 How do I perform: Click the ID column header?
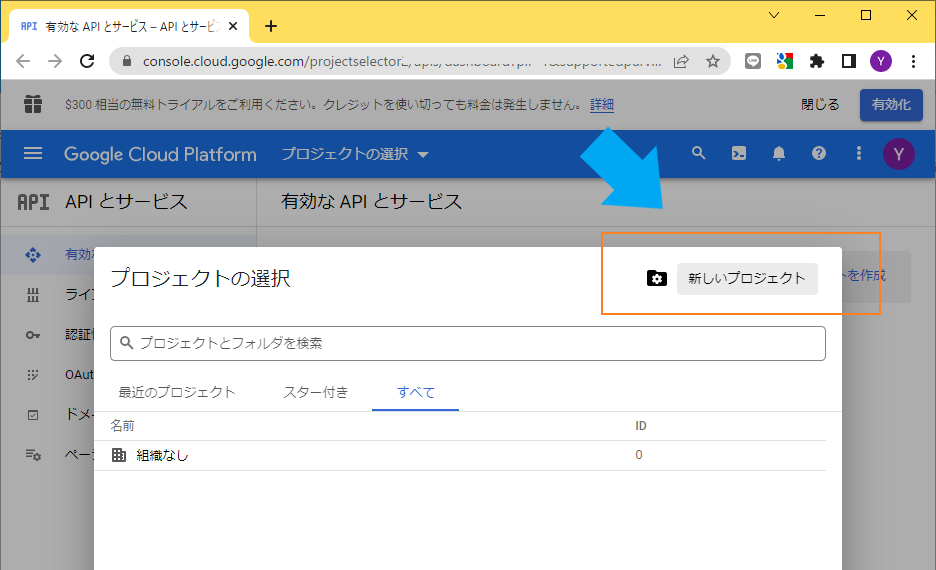click(641, 426)
